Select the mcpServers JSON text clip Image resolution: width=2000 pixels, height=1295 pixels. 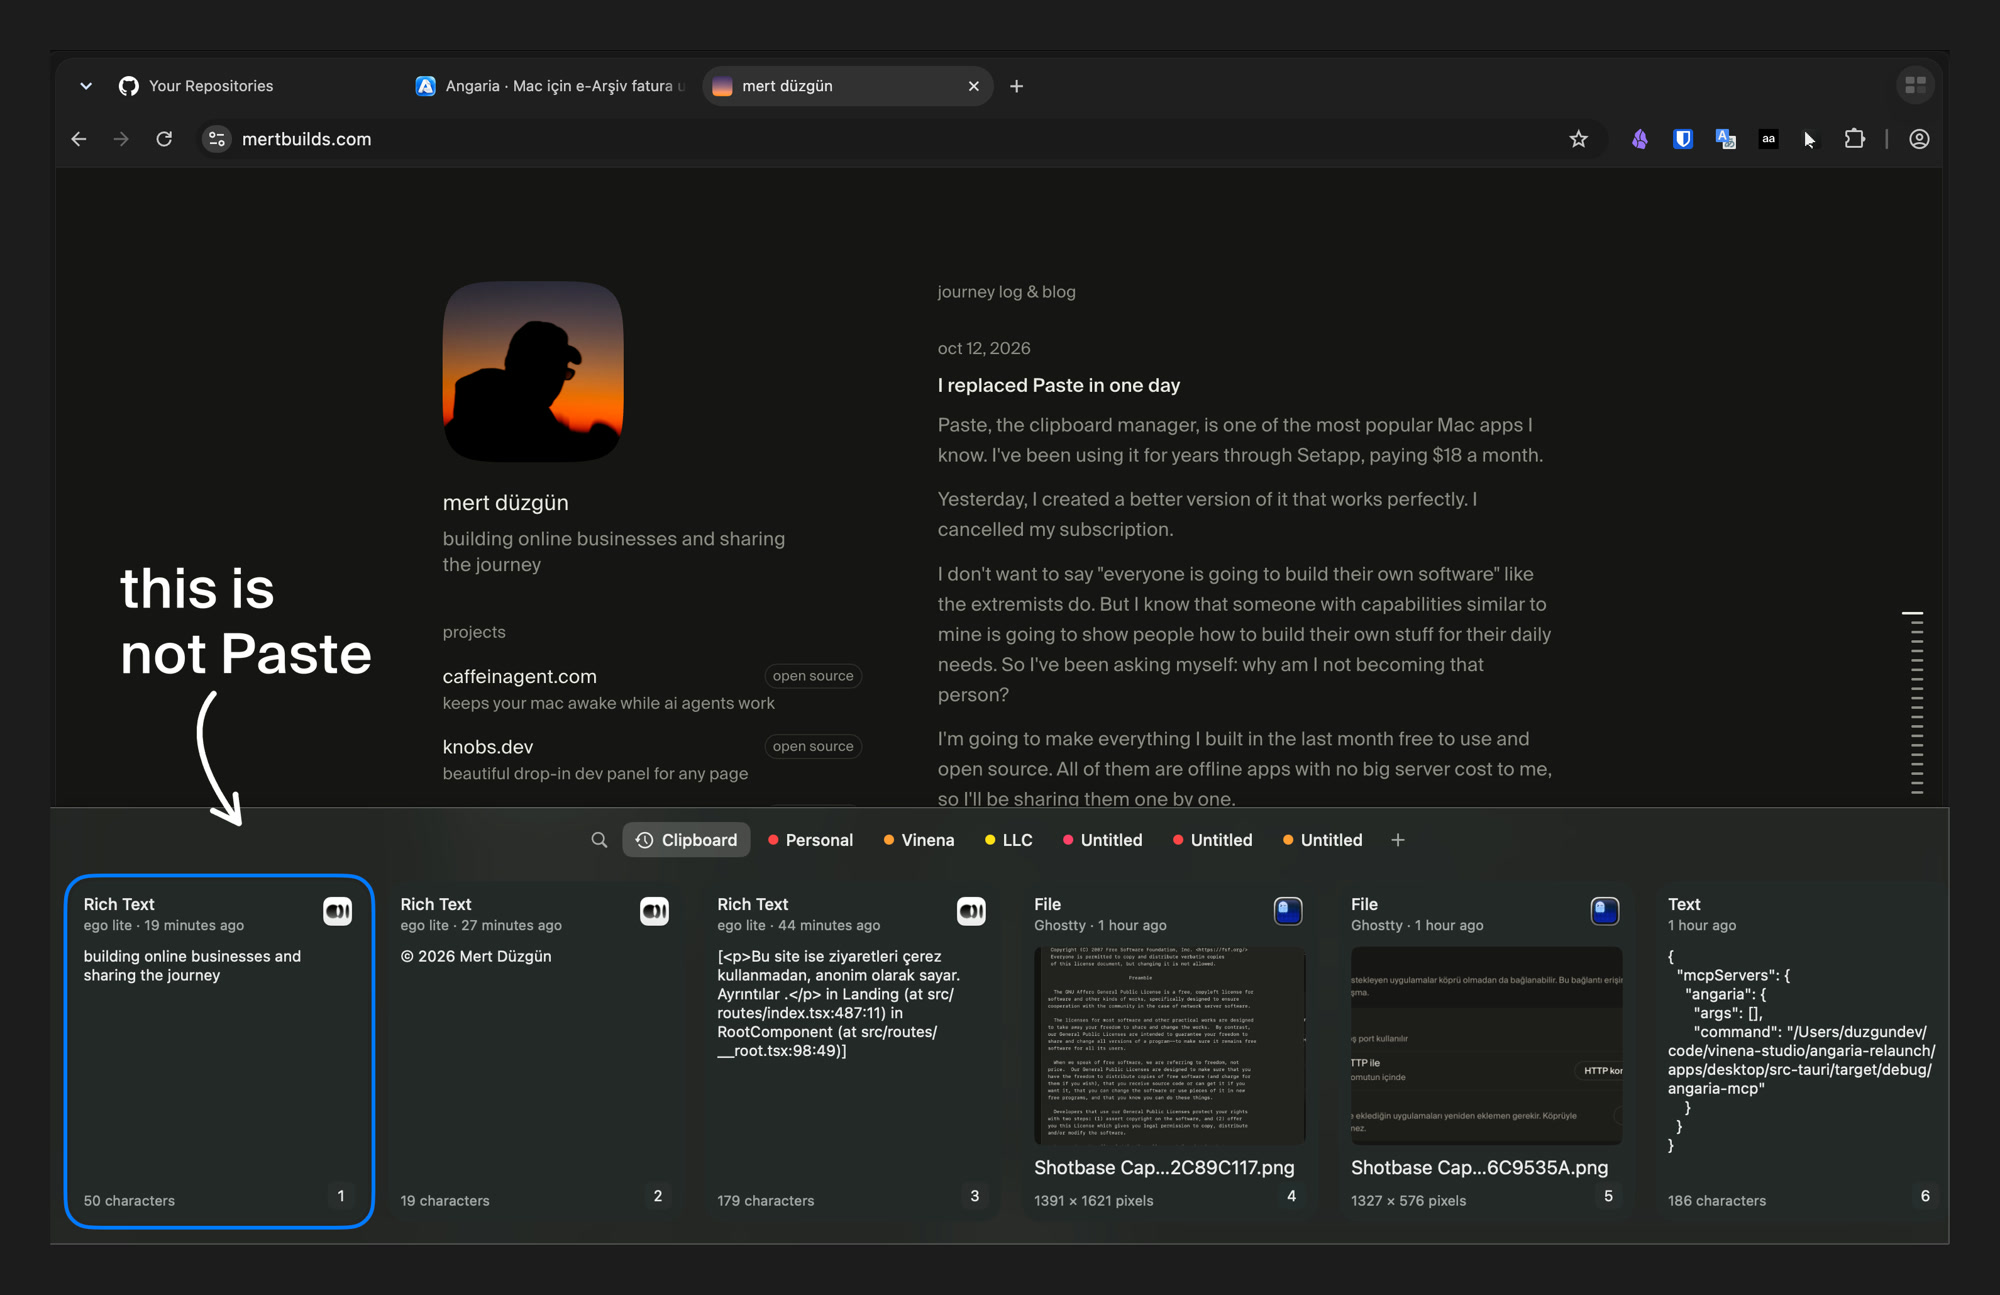tap(1803, 1050)
